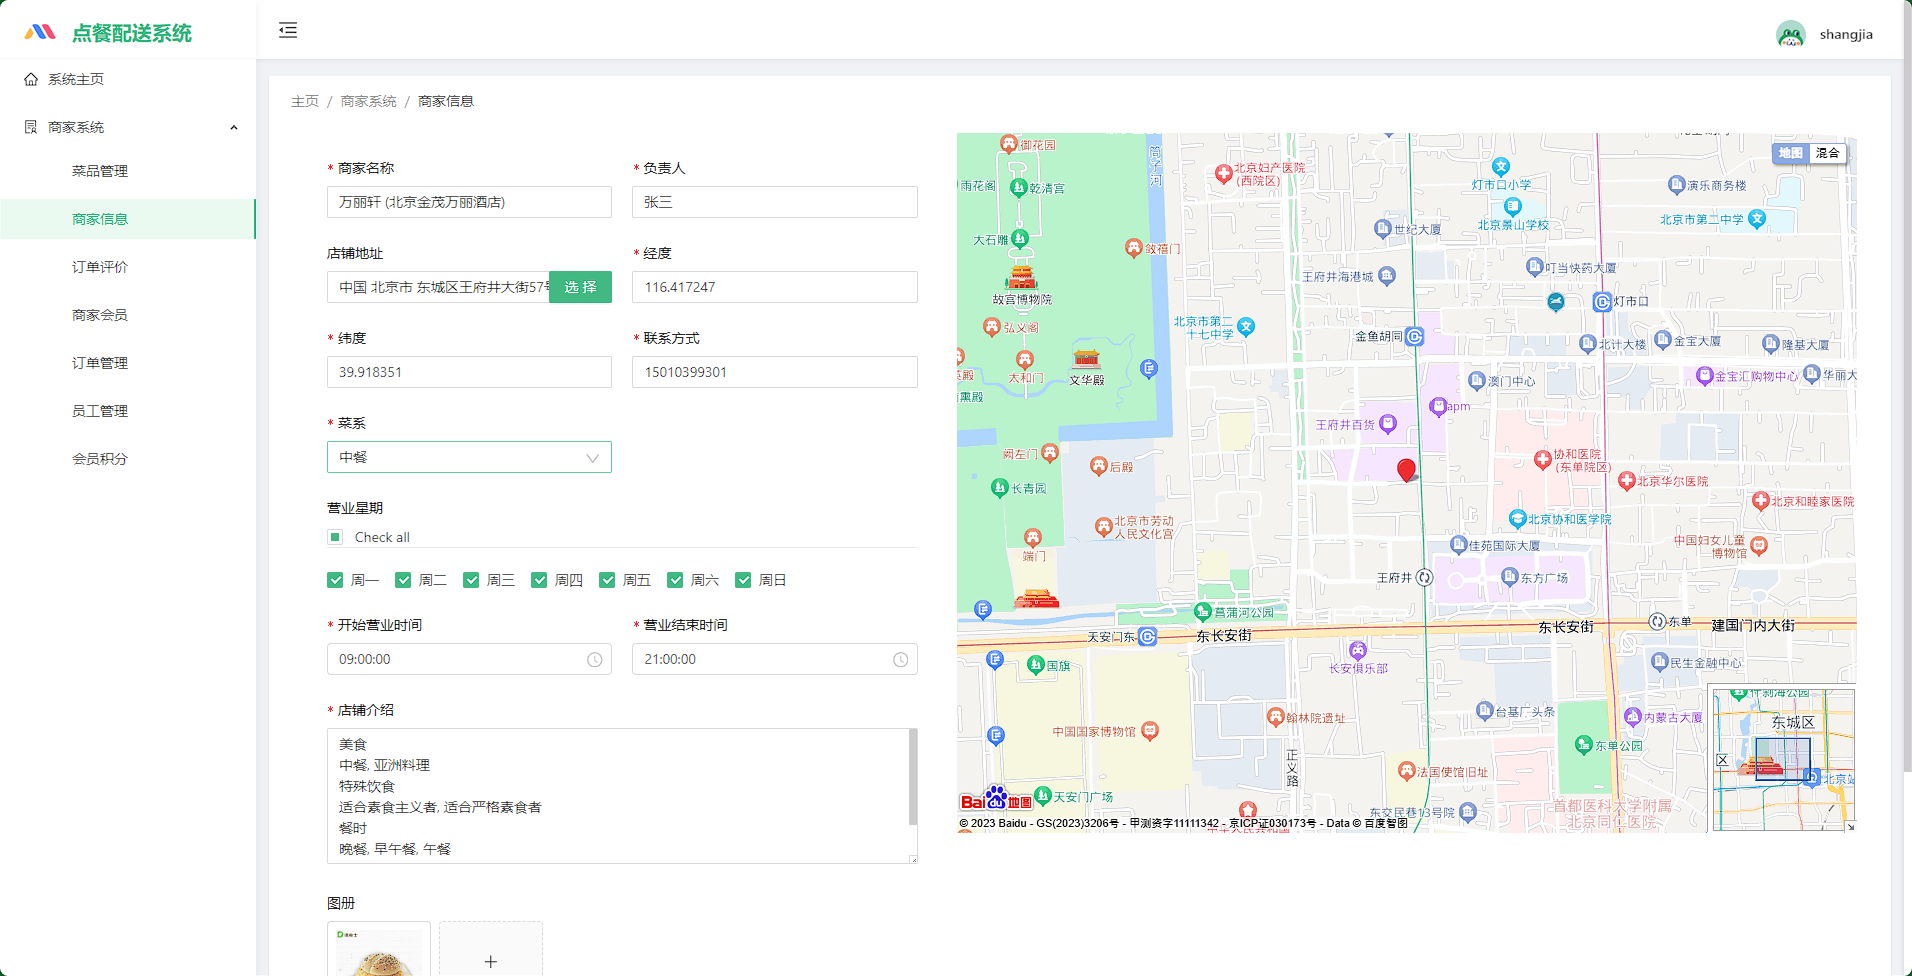Image resolution: width=1912 pixels, height=976 pixels.
Task: Open 订单管理 in the sidebar
Action: (x=128, y=363)
